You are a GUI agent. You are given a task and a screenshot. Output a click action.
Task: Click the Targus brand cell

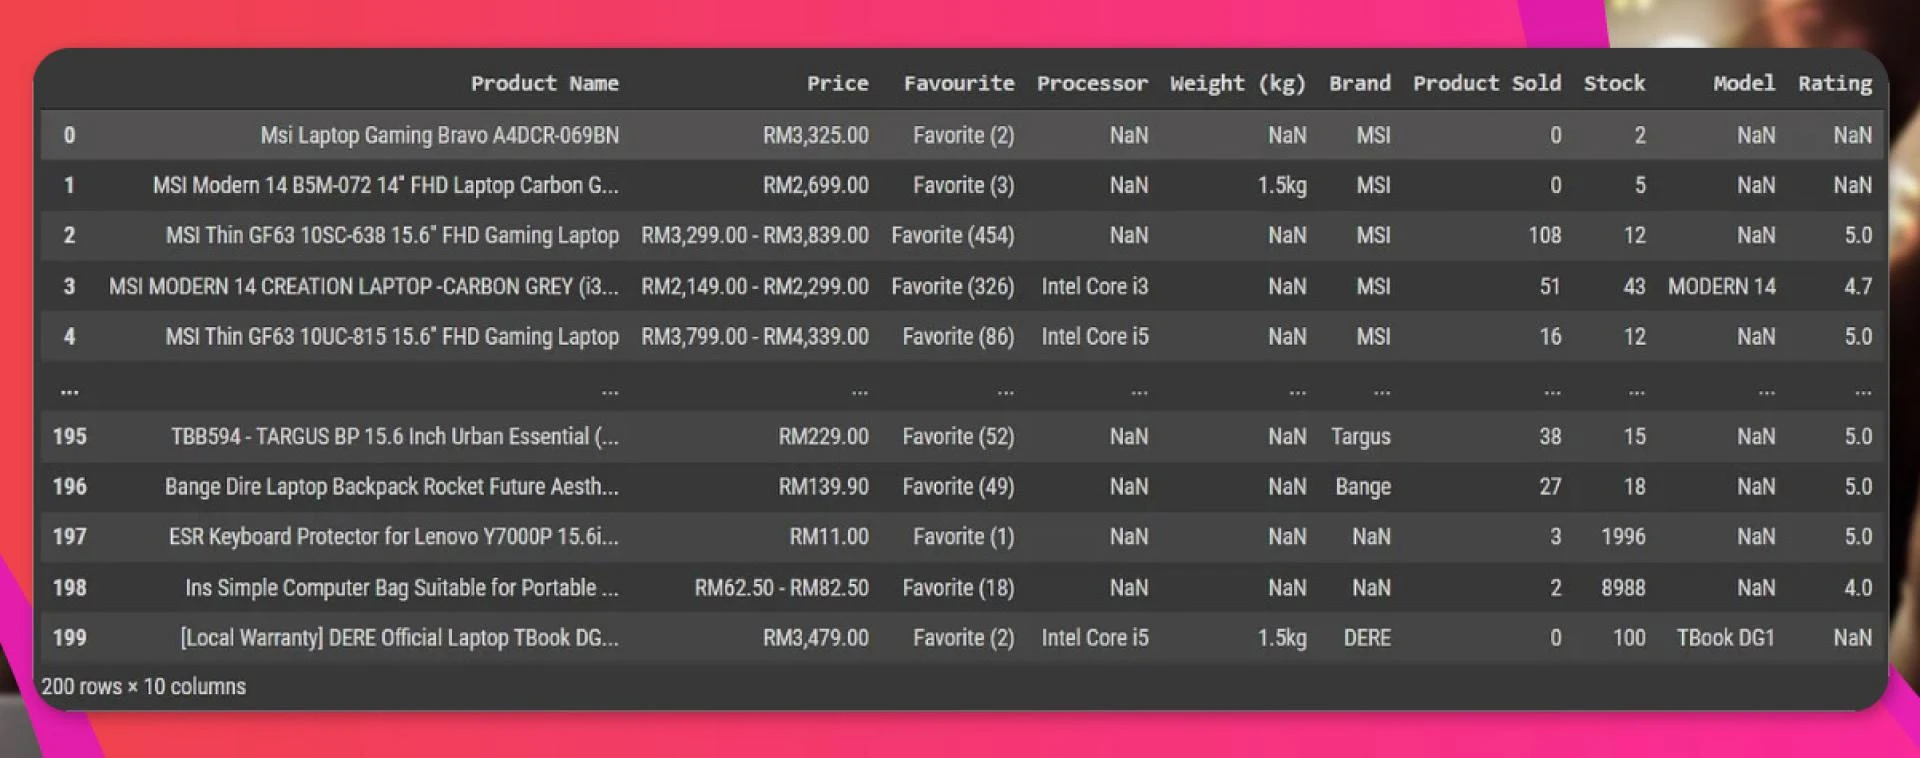(1360, 437)
